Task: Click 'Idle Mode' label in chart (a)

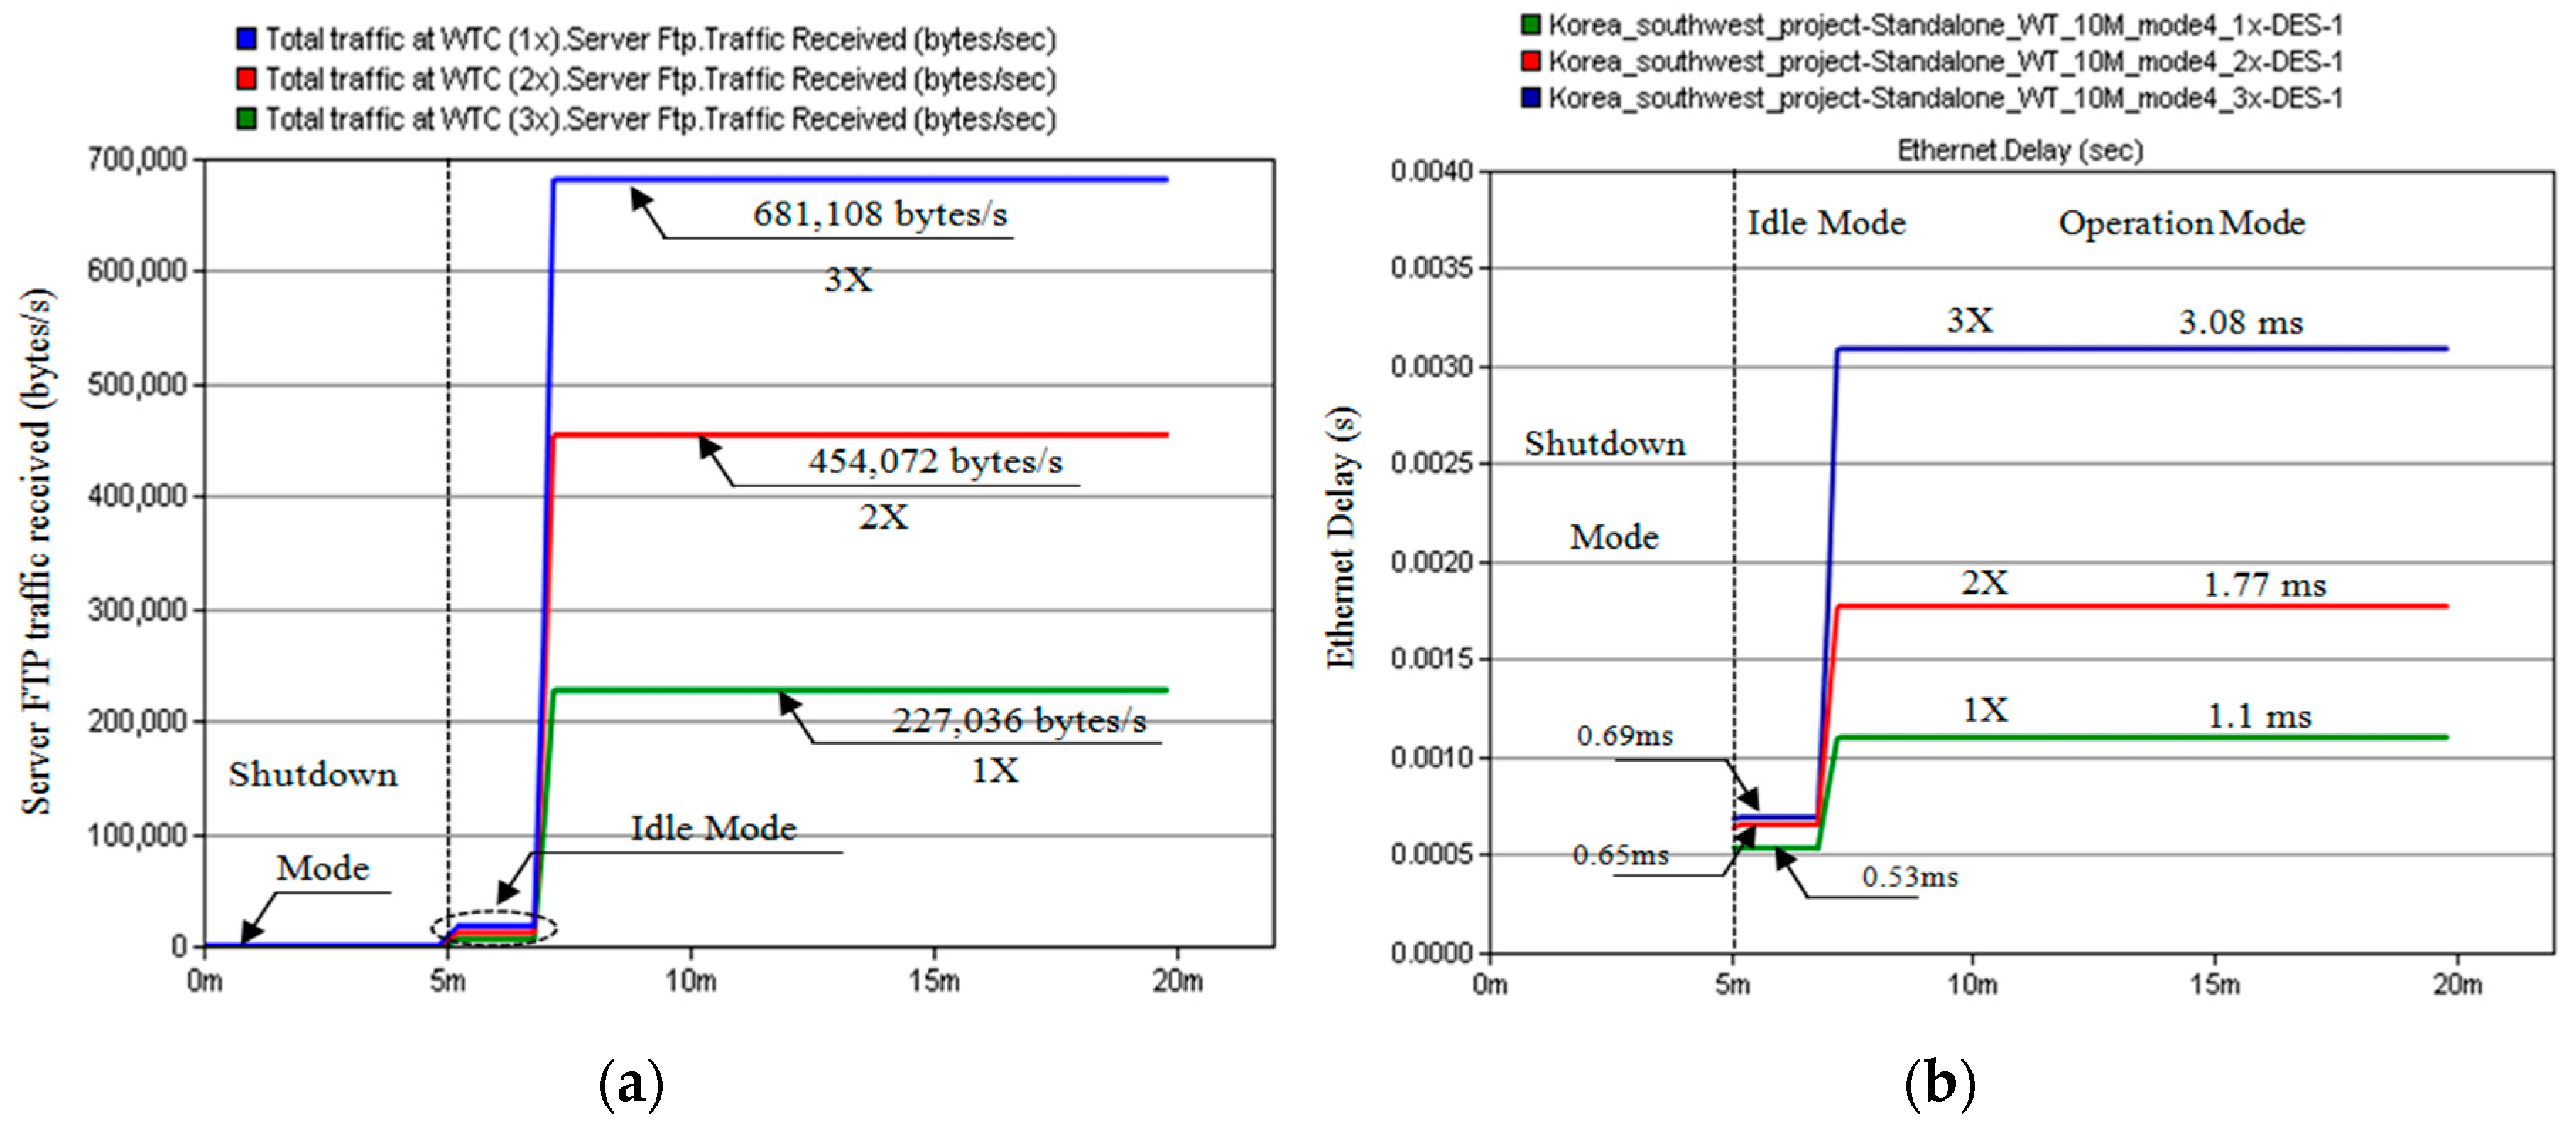Action: [x=714, y=828]
